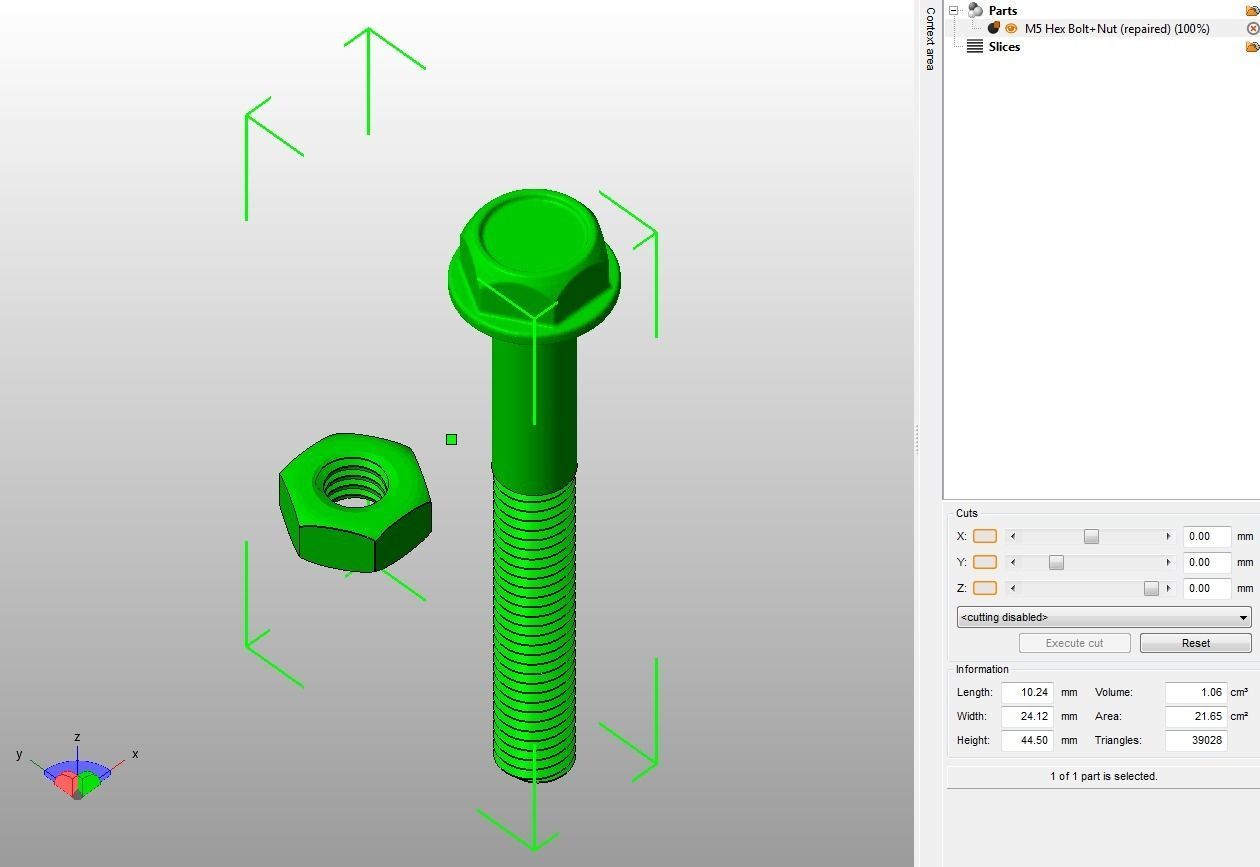Click the Y slider right arrow in Cuts
This screenshot has width=1260, height=867.
(x=1168, y=562)
